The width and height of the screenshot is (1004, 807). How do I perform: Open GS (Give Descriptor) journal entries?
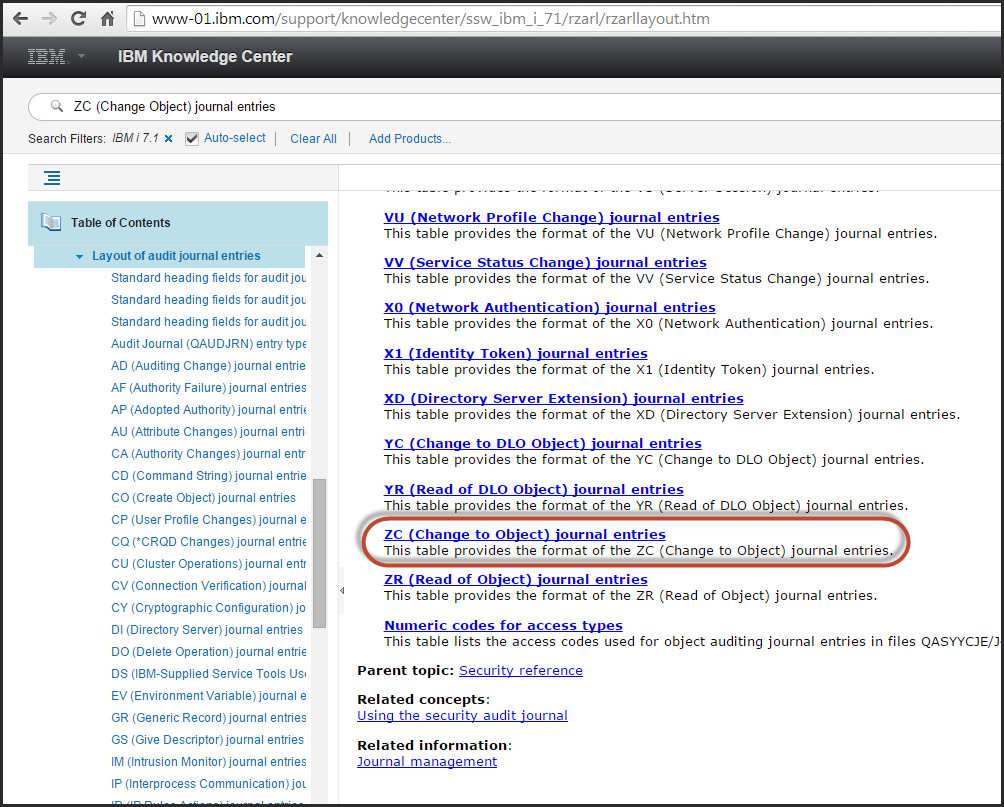[207, 740]
